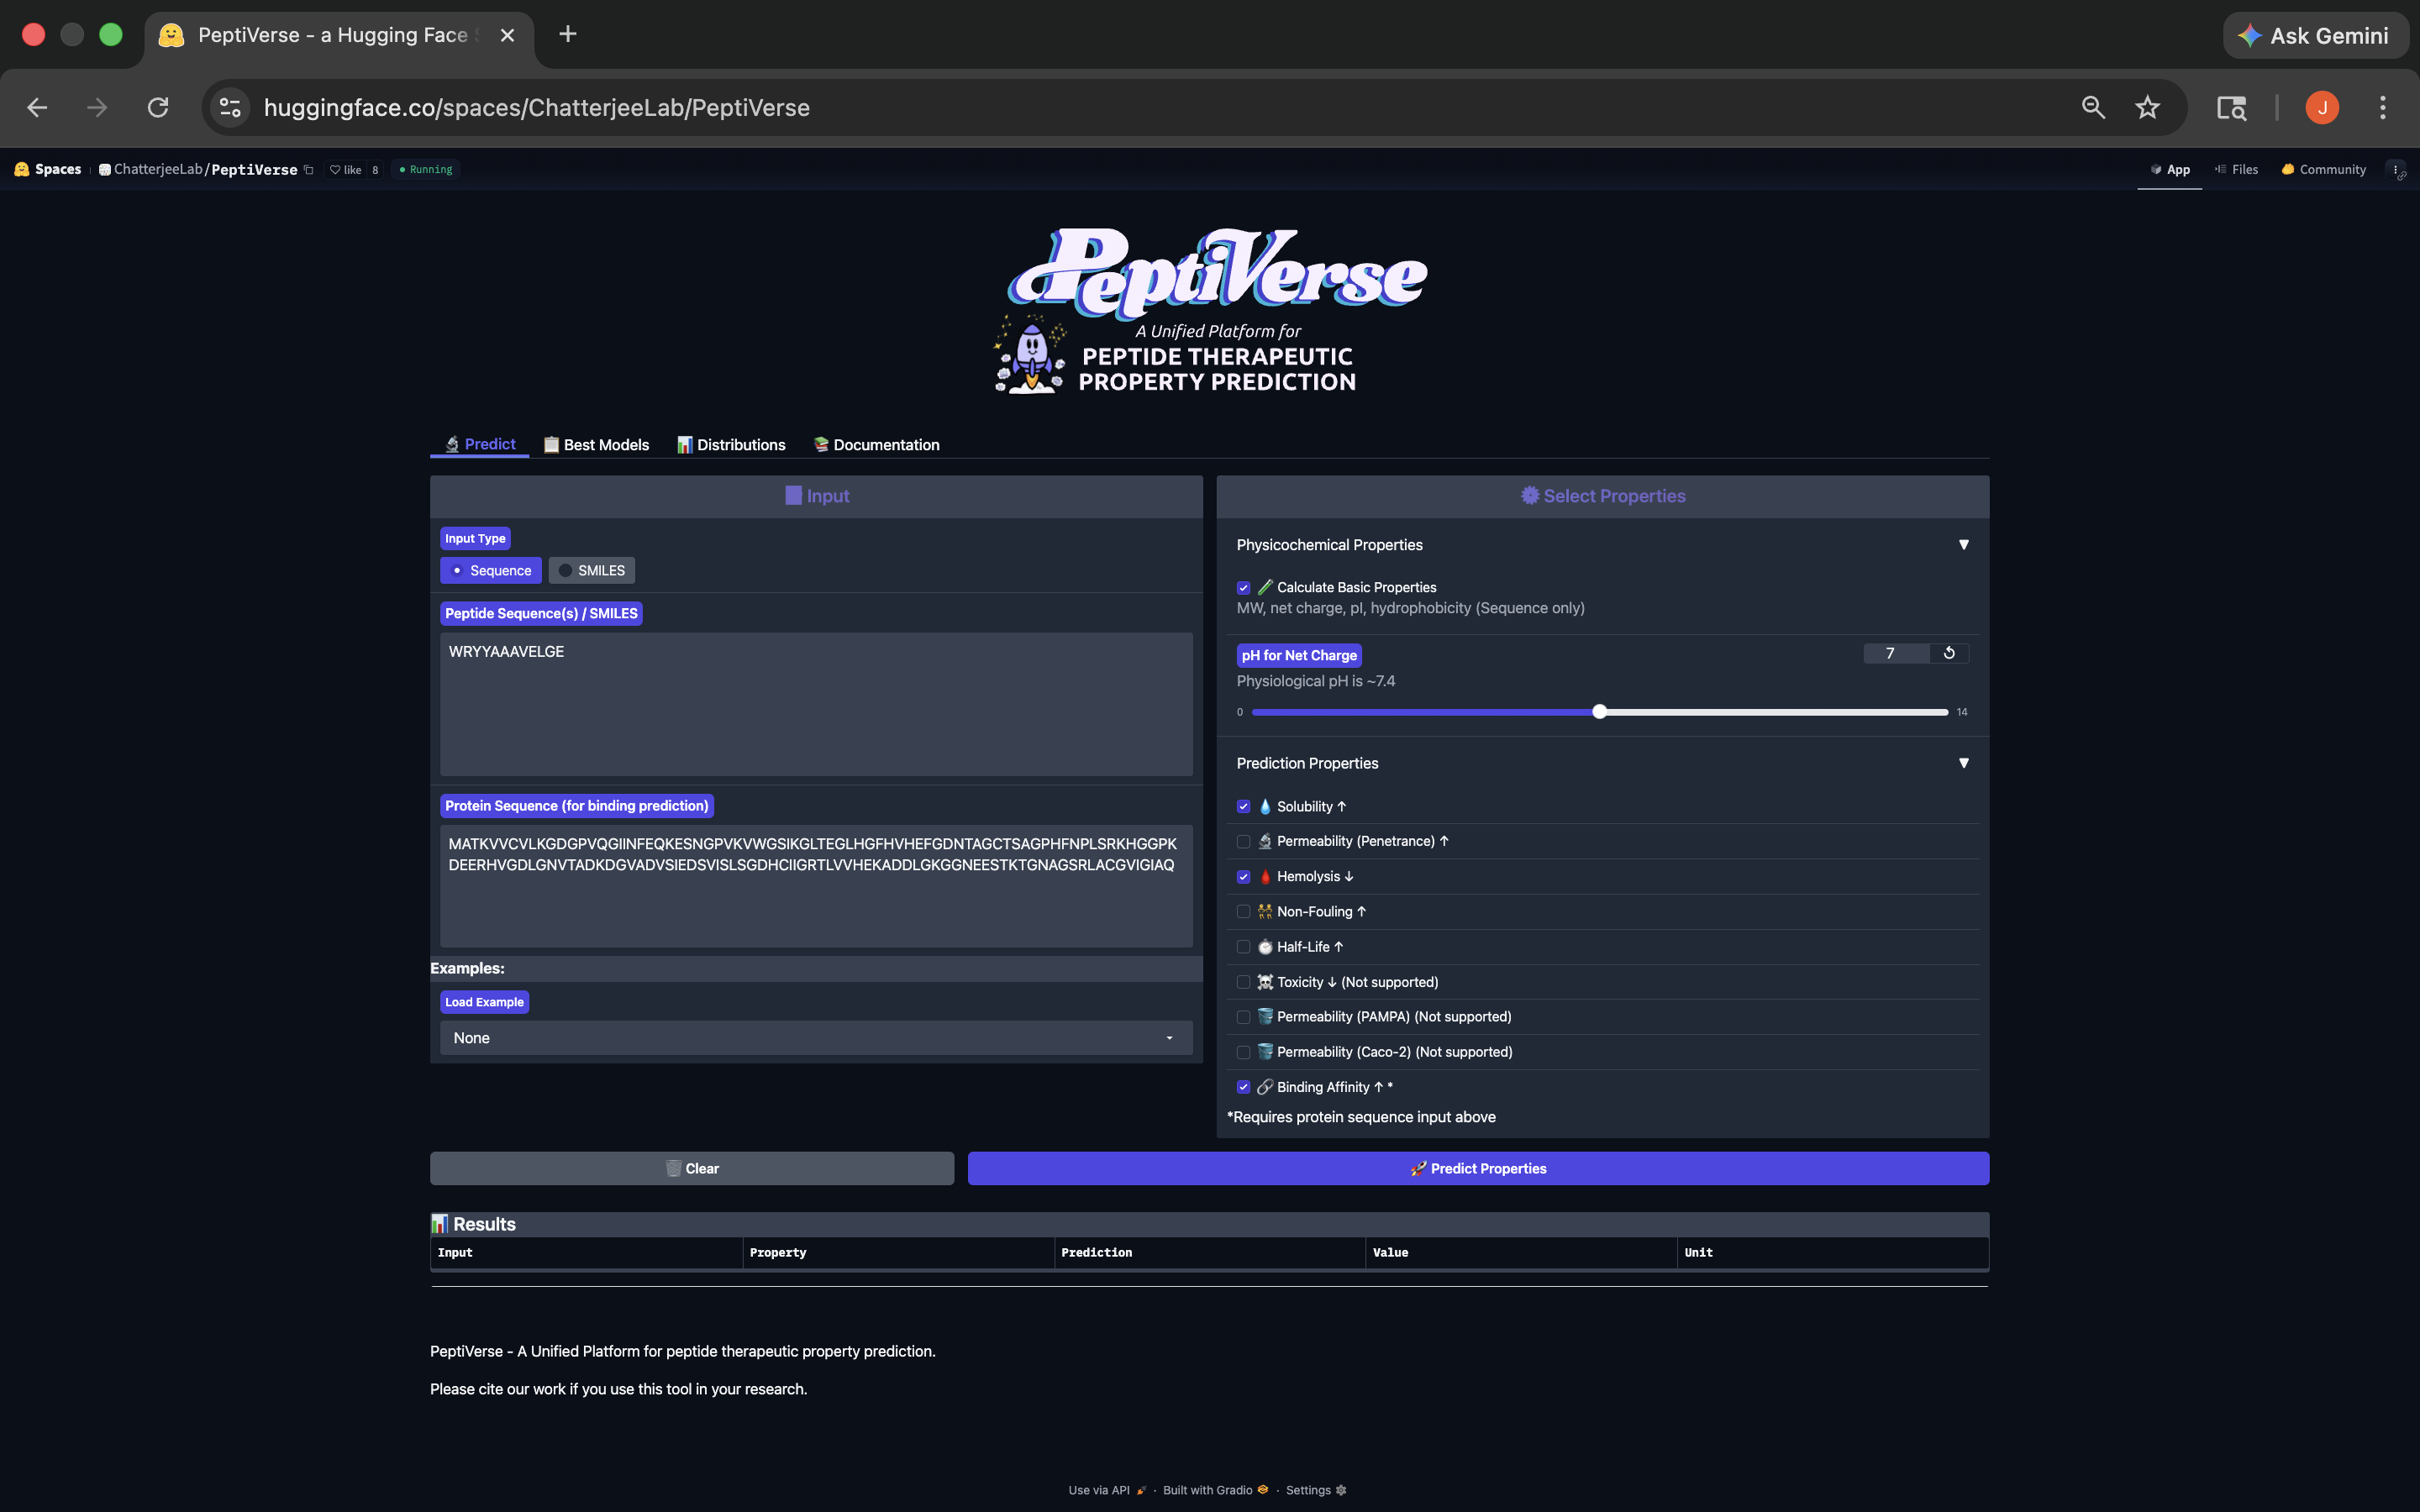Click the gear icon beside Select Properties
This screenshot has width=2420, height=1512.
[x=1530, y=496]
